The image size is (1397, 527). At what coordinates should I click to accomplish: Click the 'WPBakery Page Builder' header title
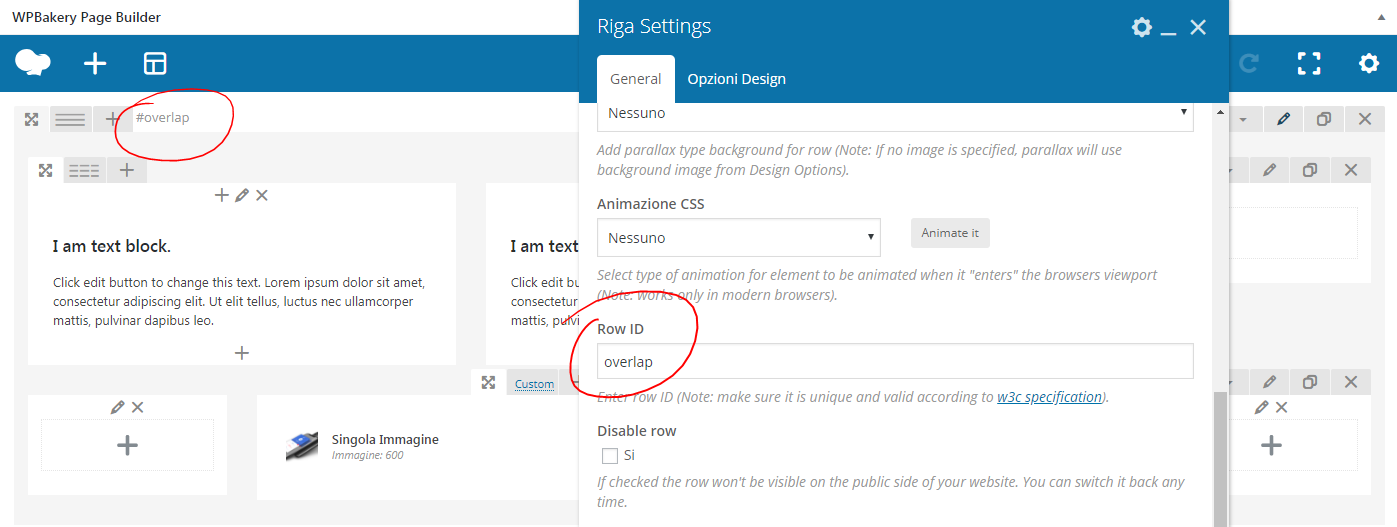pyautogui.click(x=86, y=17)
